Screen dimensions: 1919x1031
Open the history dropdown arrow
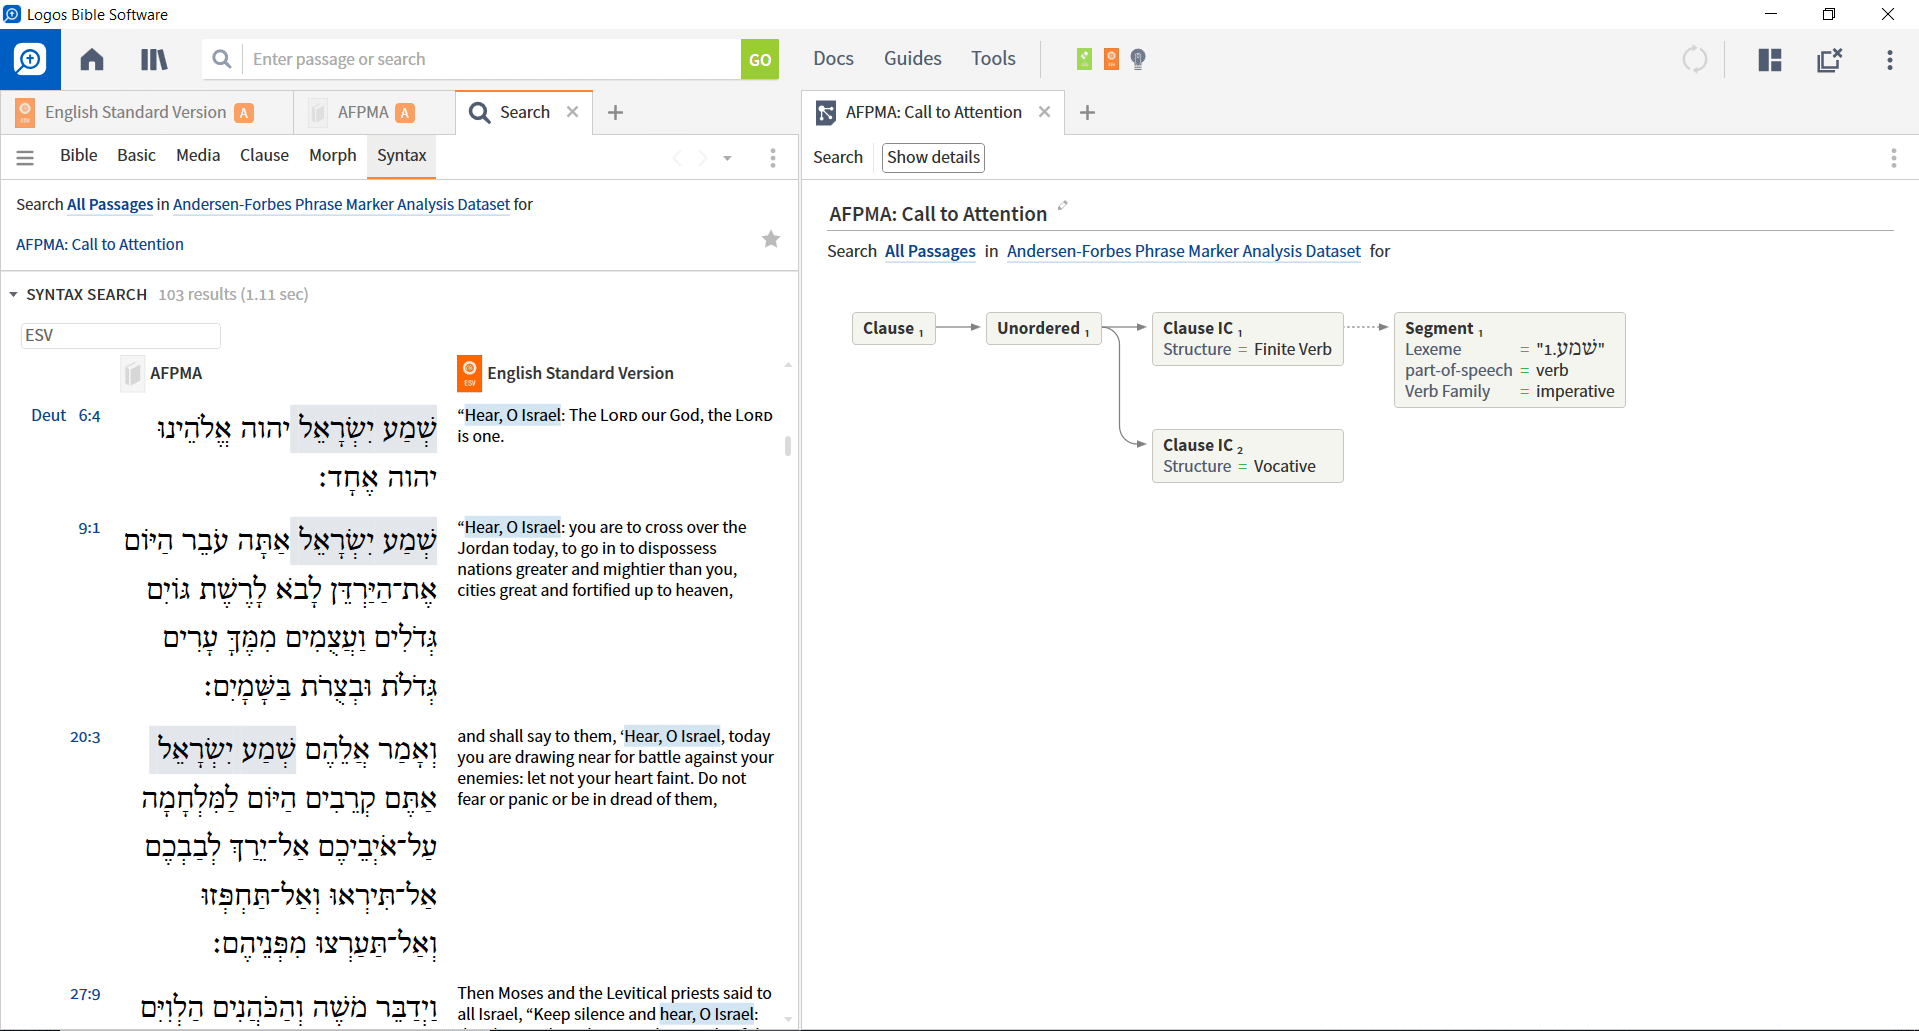coord(728,158)
